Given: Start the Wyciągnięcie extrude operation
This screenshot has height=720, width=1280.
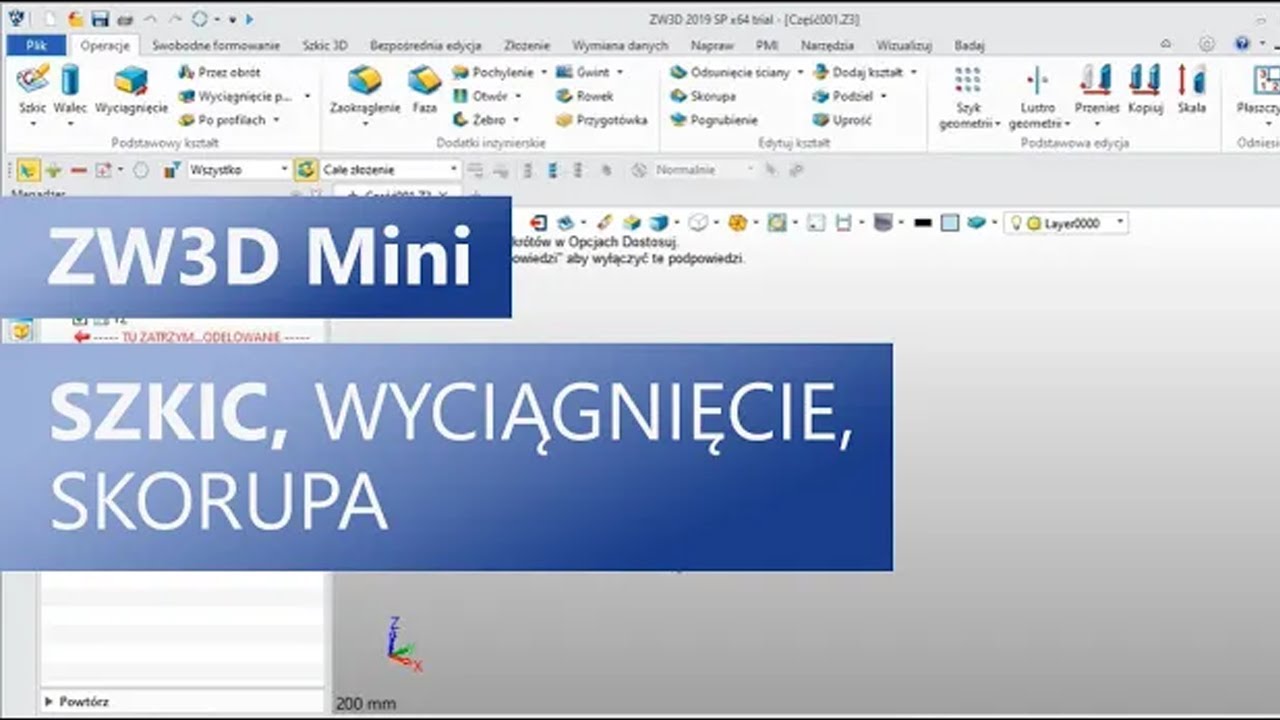Looking at the screenshot, I should pos(131,90).
